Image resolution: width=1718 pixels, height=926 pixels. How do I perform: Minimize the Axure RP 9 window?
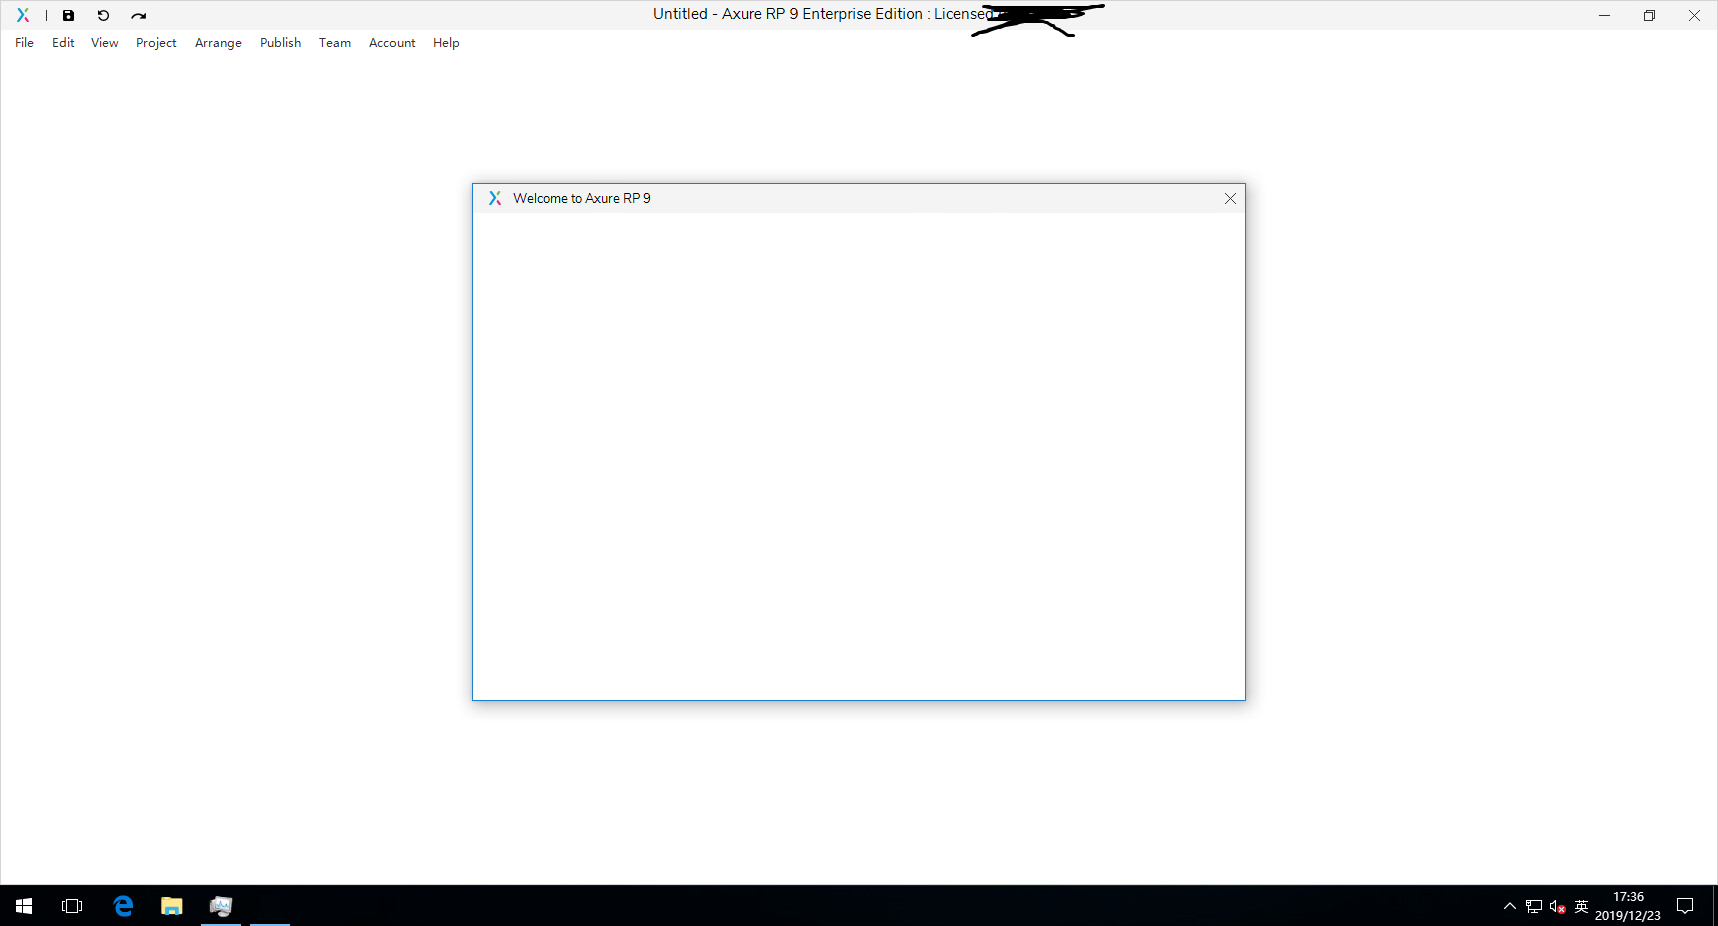pyautogui.click(x=1604, y=15)
